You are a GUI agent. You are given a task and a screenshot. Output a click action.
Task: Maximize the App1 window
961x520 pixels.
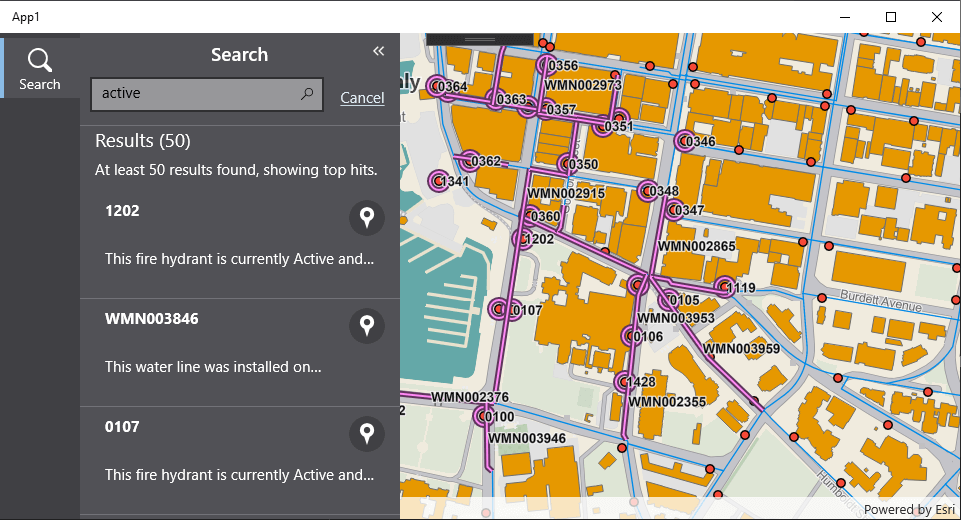pos(891,17)
